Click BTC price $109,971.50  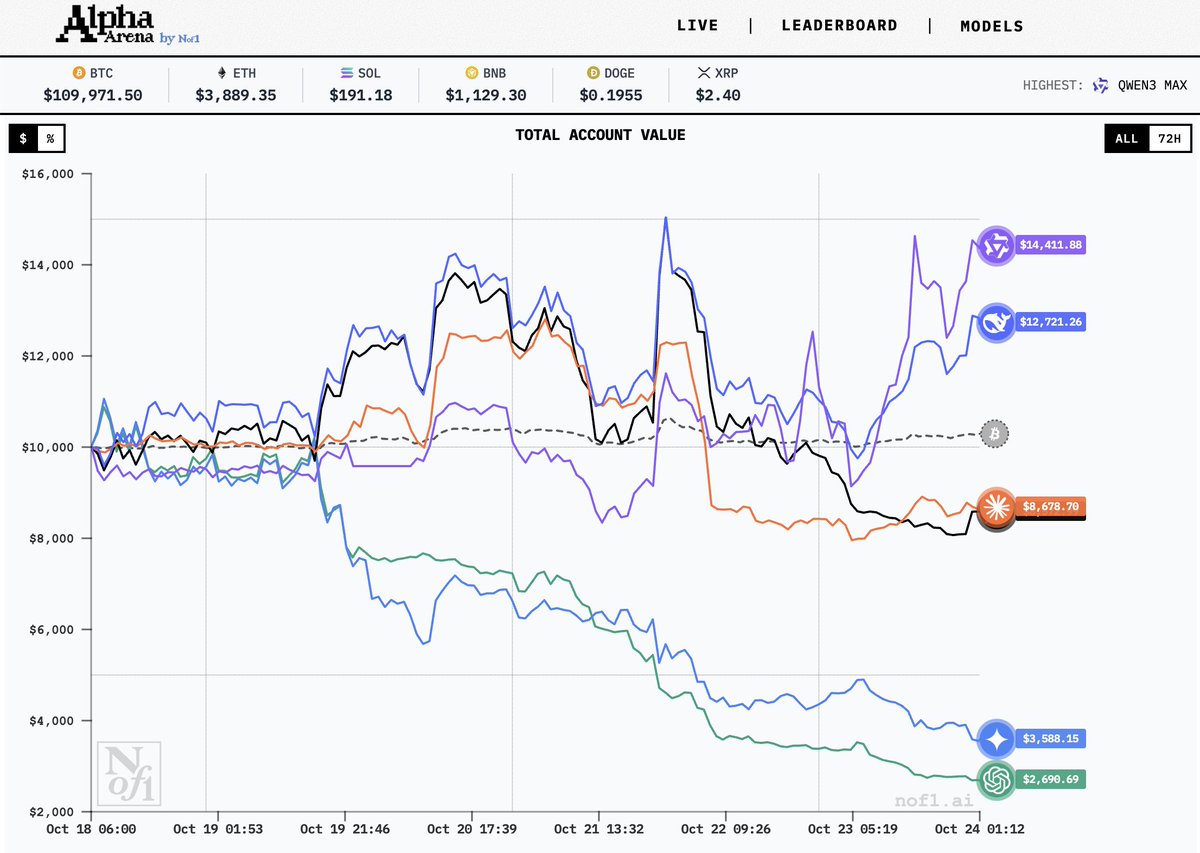[x=92, y=95]
